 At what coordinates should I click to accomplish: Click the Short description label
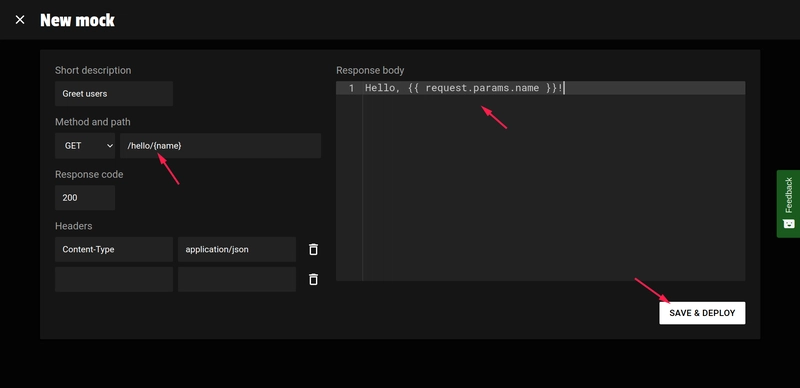(93, 70)
